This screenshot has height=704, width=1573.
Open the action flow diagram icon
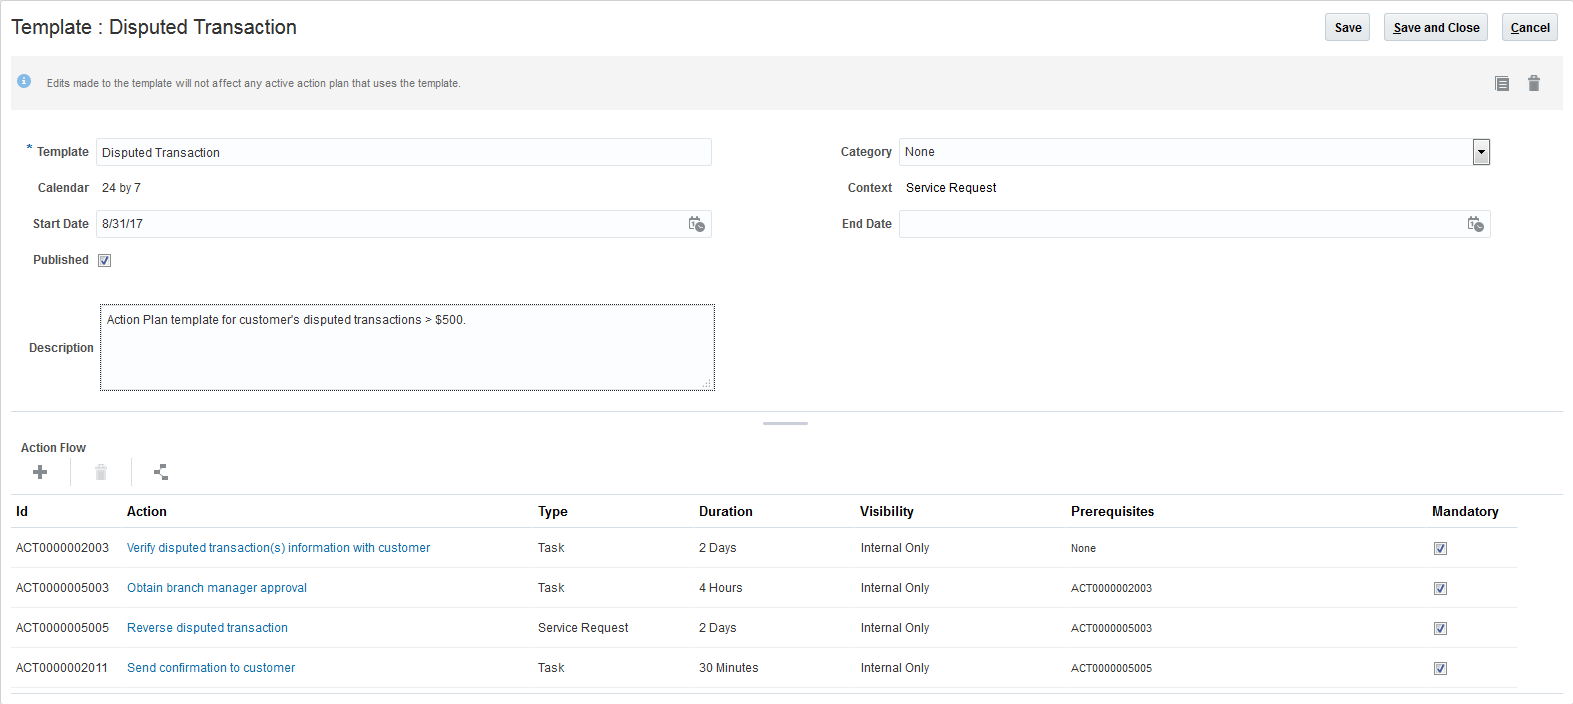[x=161, y=472]
